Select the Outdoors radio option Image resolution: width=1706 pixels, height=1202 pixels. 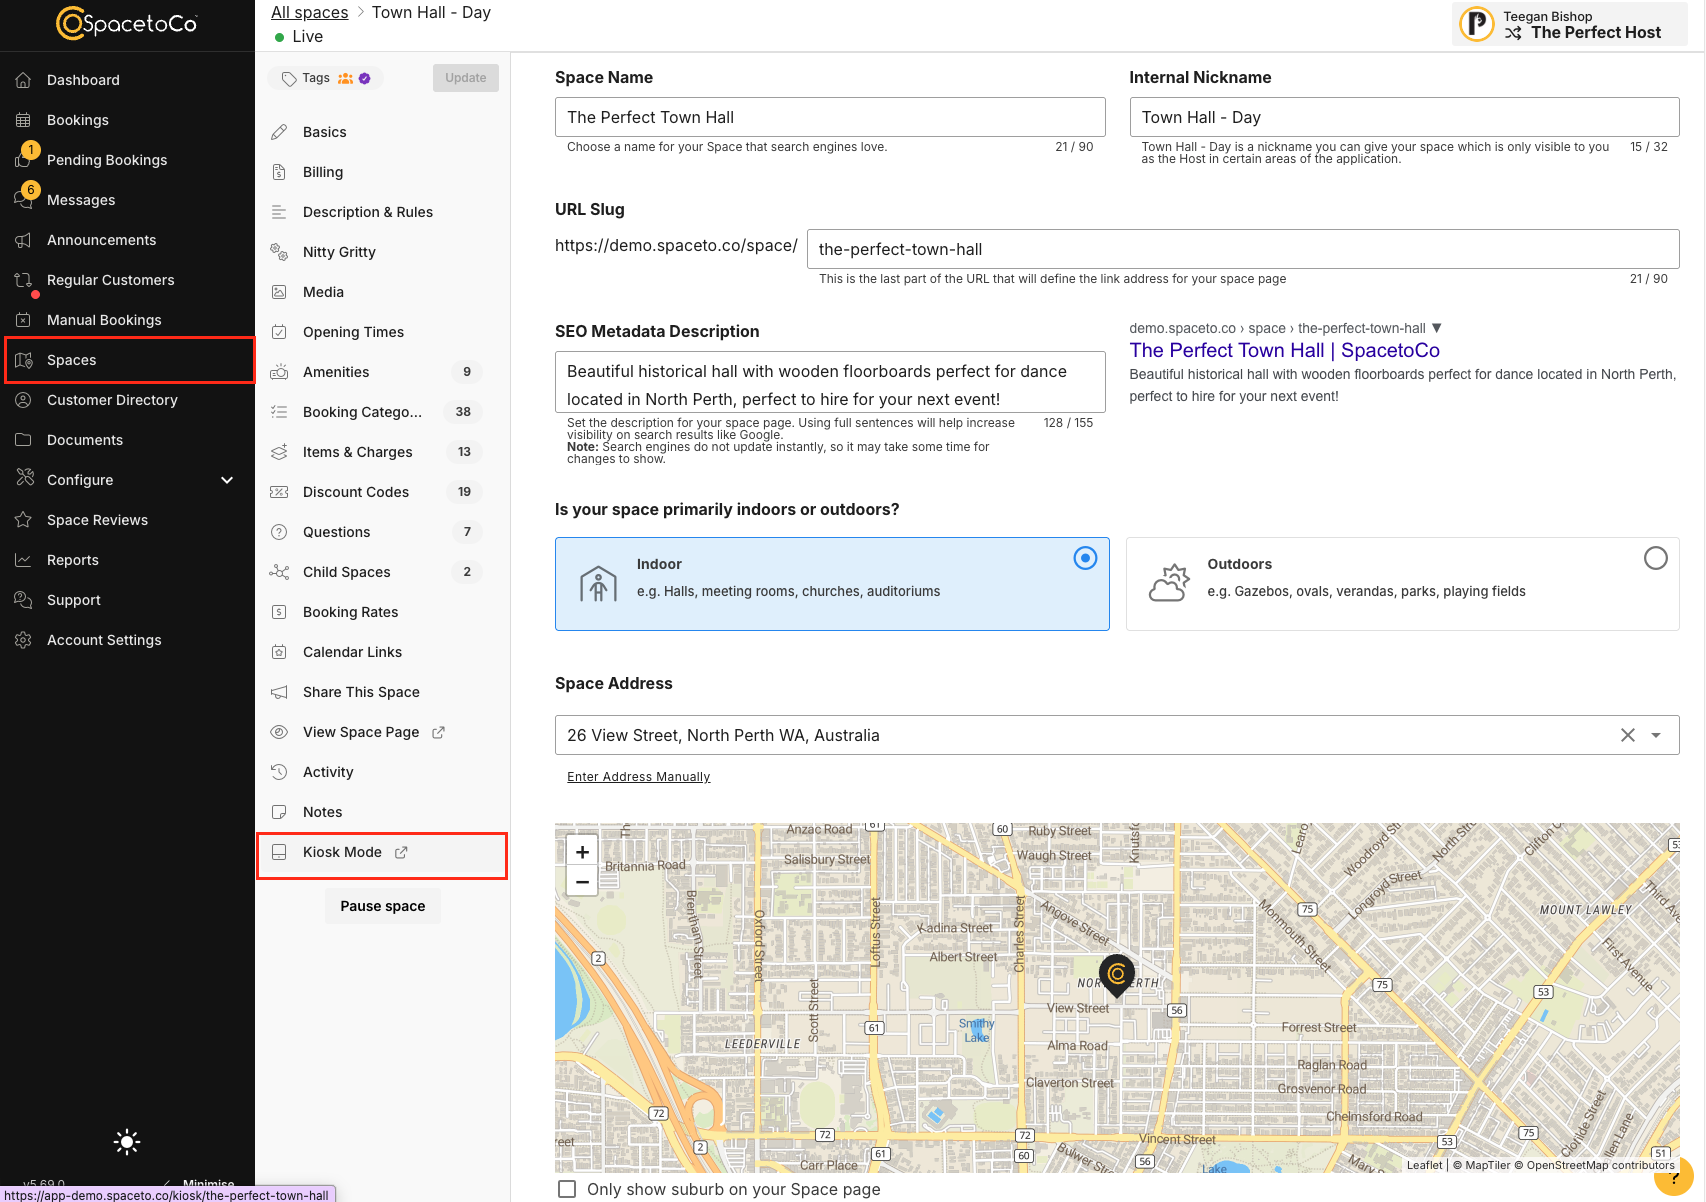[1656, 558]
